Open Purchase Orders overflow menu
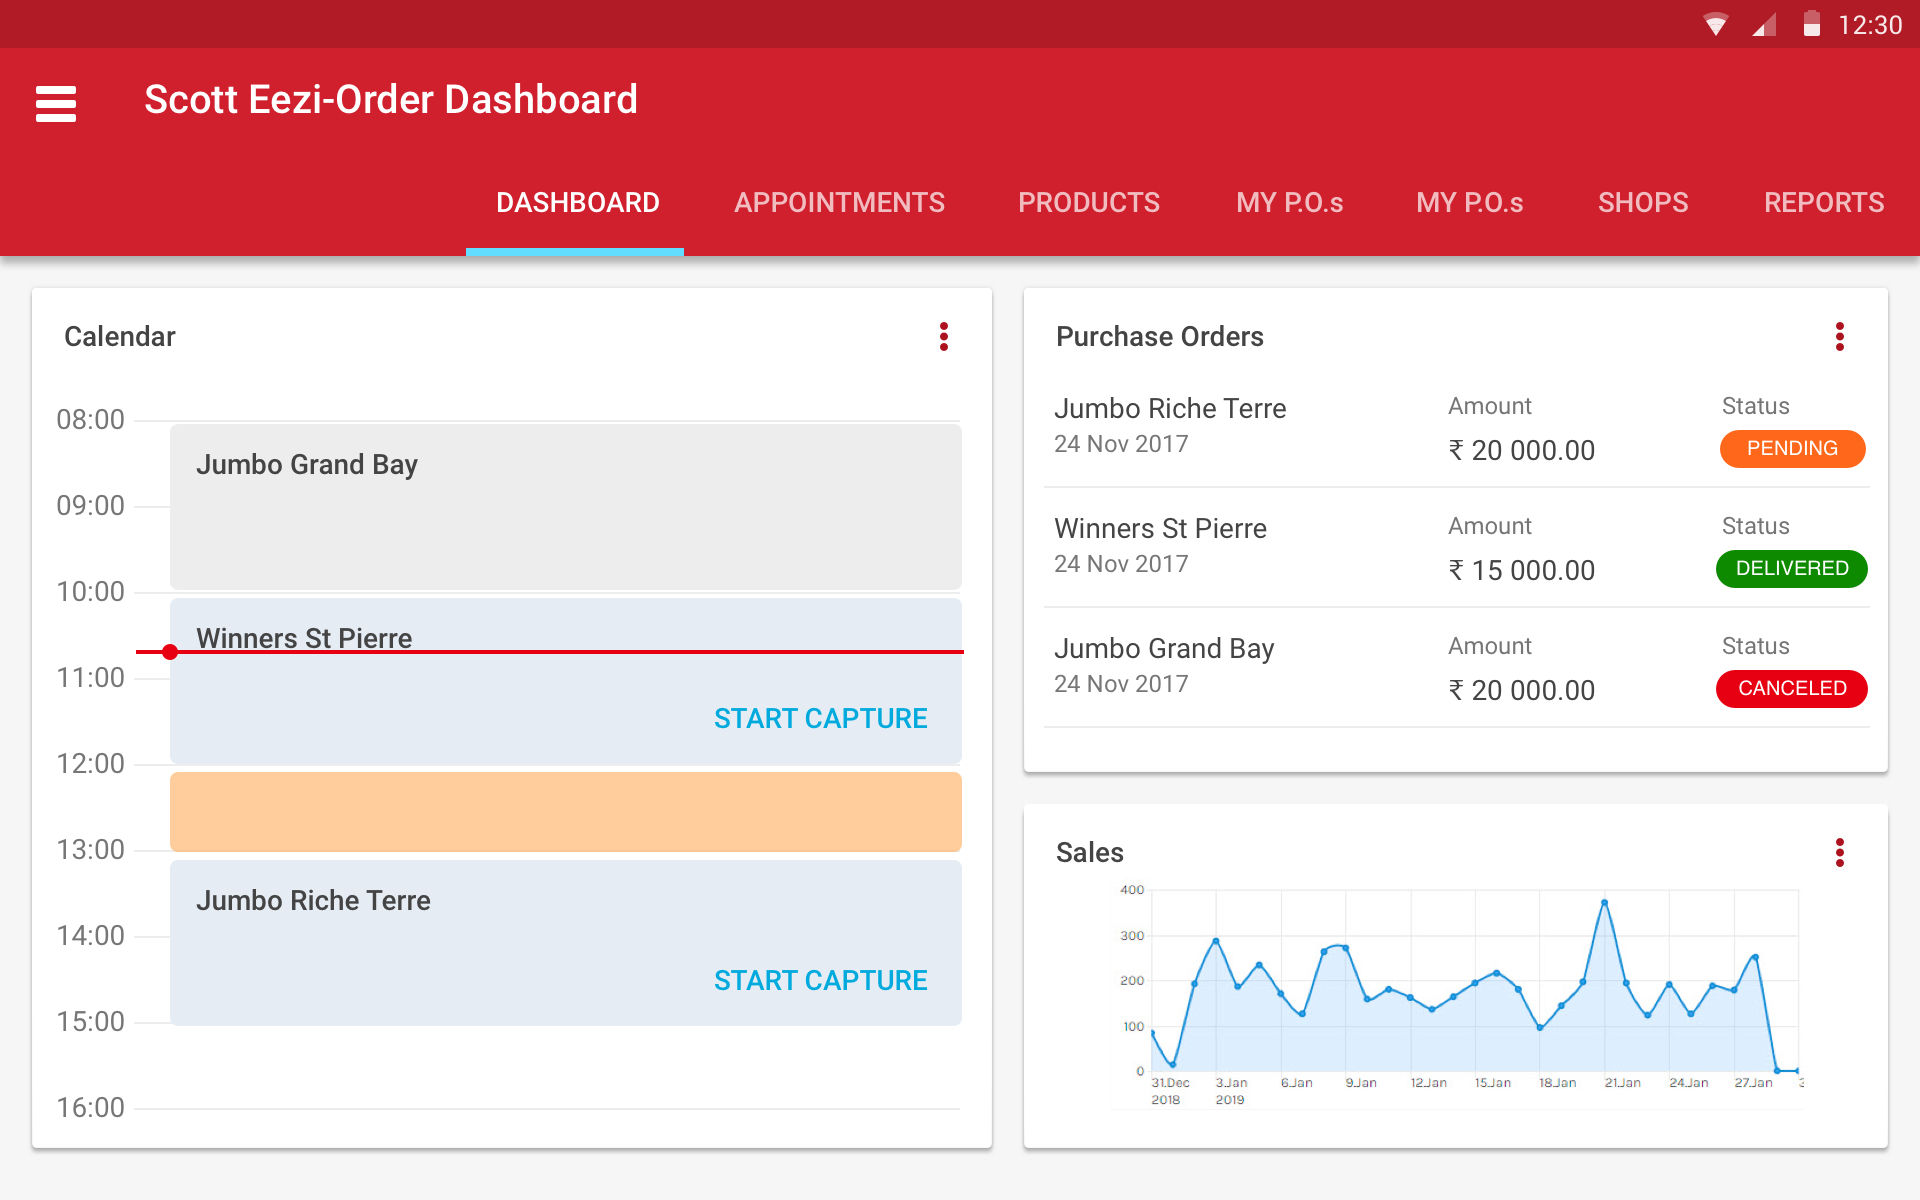 [1839, 337]
